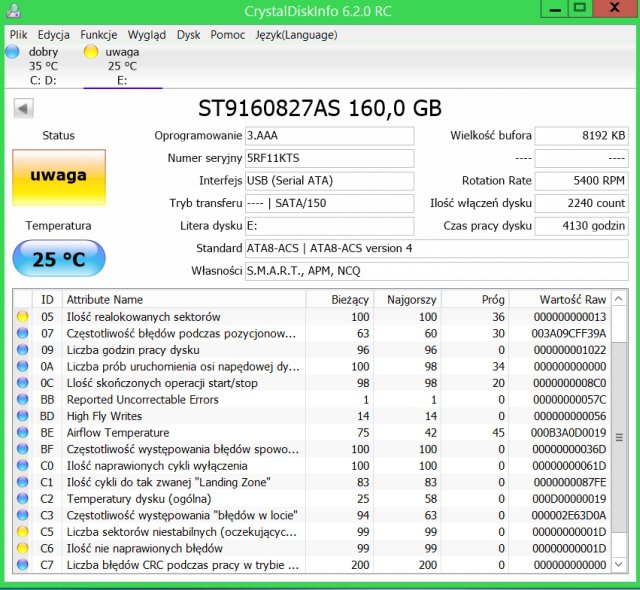This screenshot has height=590, width=640.
Task: Select row 'Temperatury dysku (ogólna)'
Action: pyautogui.click(x=312, y=499)
